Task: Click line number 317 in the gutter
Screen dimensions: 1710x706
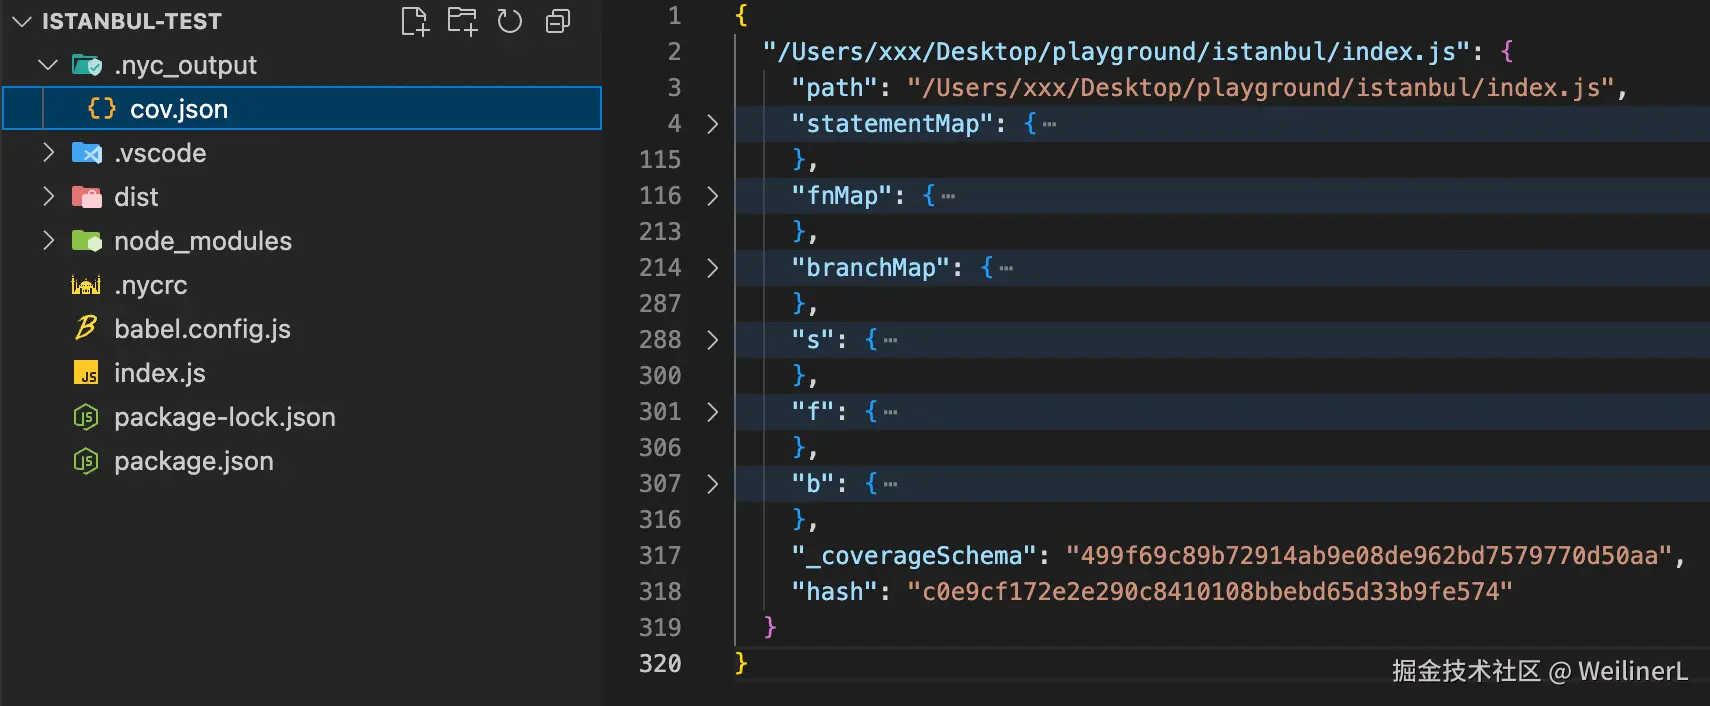Action: [660, 556]
